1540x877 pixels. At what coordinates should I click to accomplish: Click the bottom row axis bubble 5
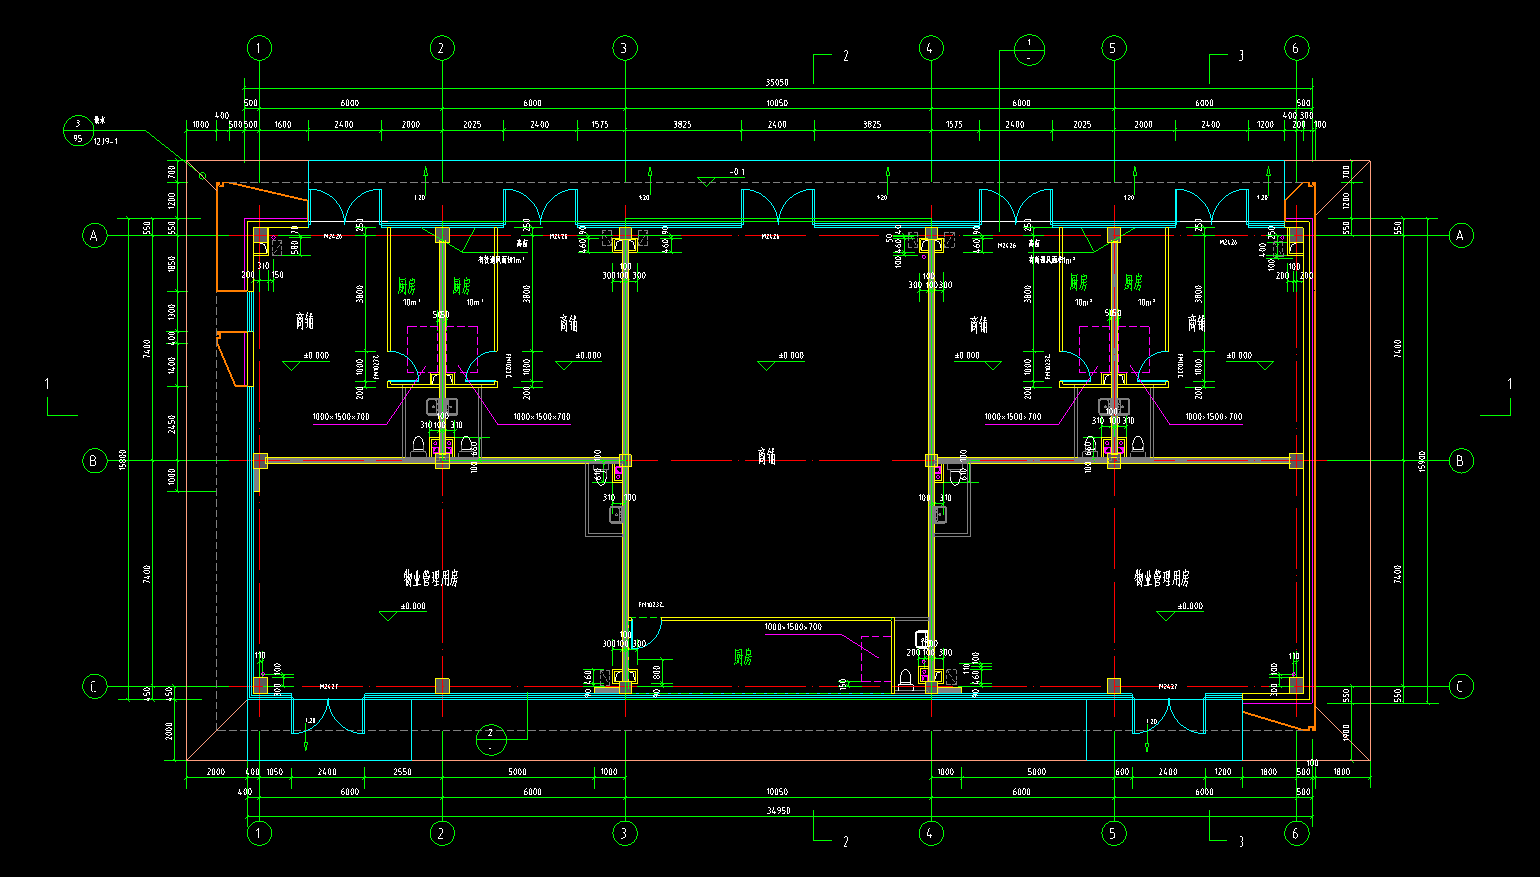(1114, 833)
